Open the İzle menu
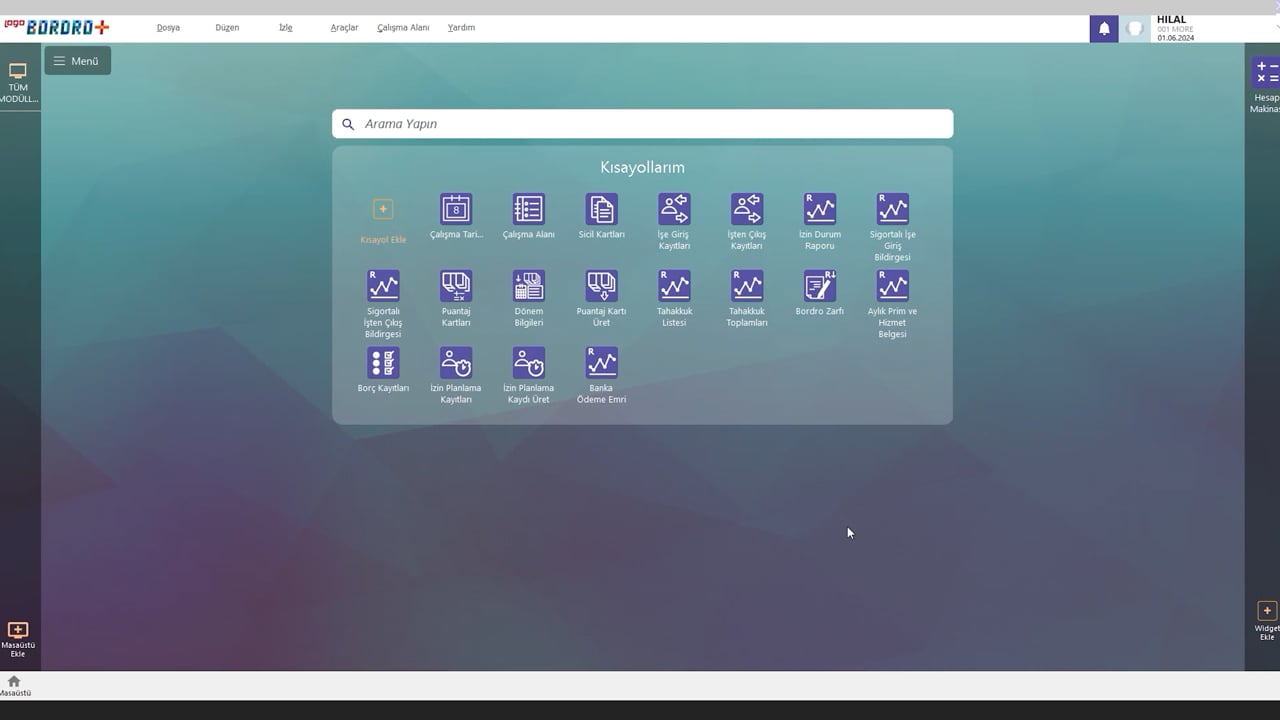The image size is (1280, 720). [286, 28]
